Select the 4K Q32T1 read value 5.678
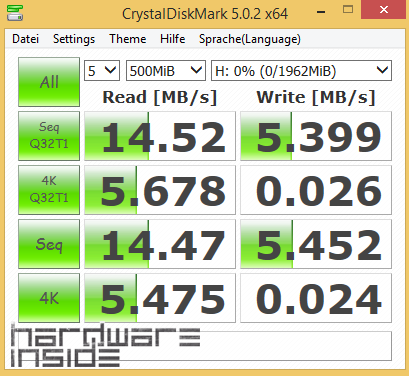This screenshot has height=376, width=409. (160, 190)
